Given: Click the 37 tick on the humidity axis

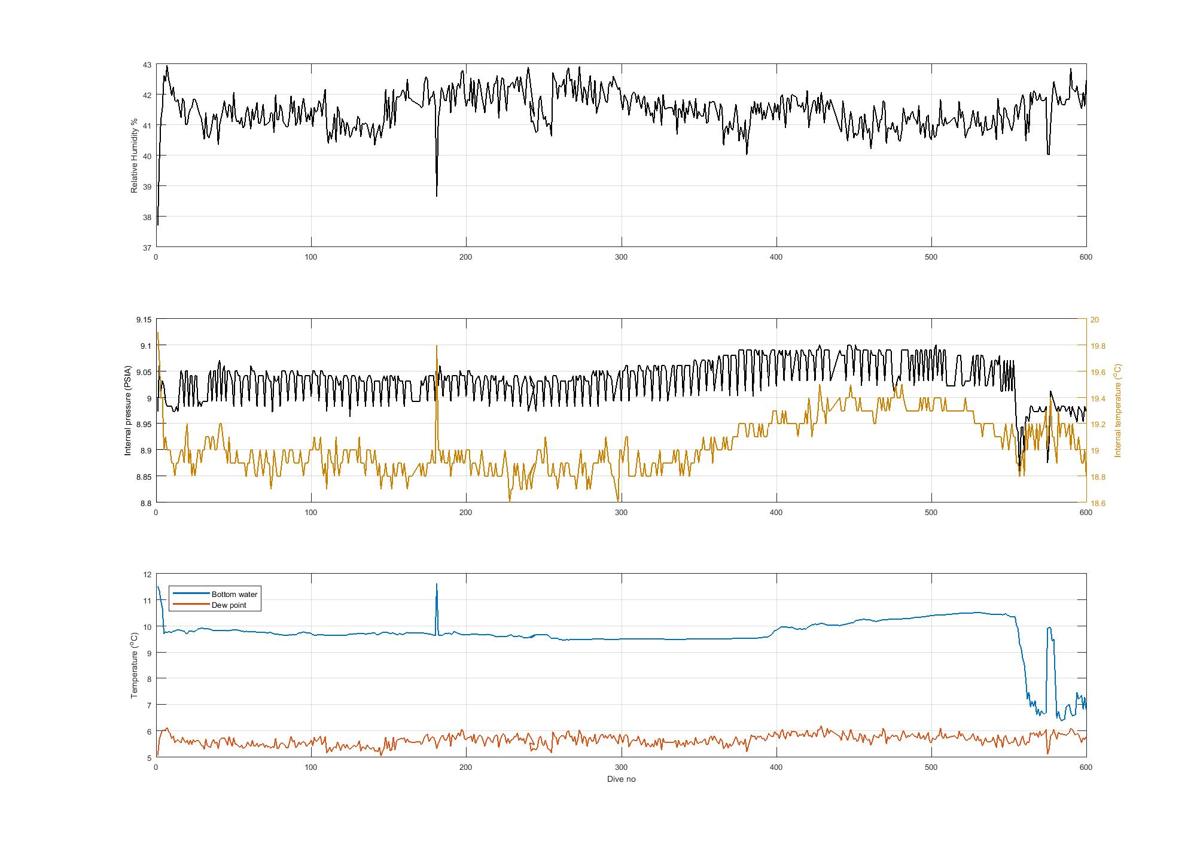Looking at the screenshot, I should coord(147,247).
